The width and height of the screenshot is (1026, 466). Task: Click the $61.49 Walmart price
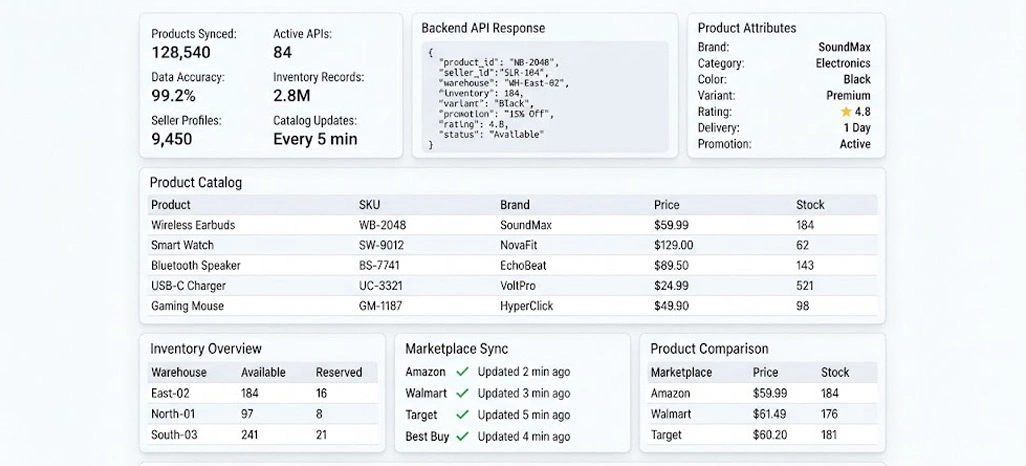click(x=770, y=414)
